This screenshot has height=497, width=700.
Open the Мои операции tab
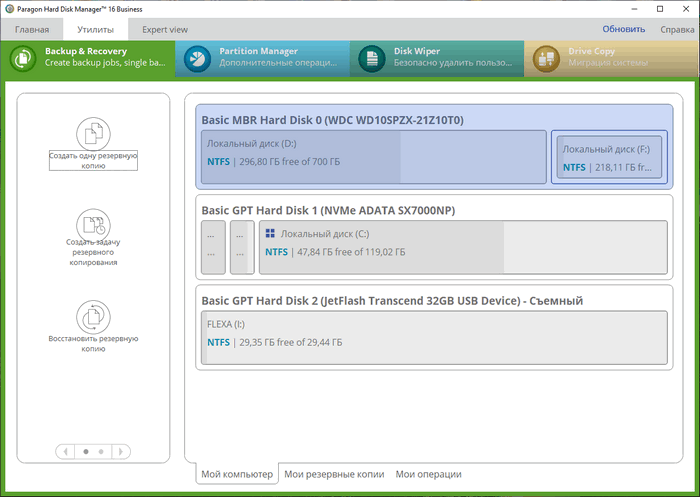point(428,474)
